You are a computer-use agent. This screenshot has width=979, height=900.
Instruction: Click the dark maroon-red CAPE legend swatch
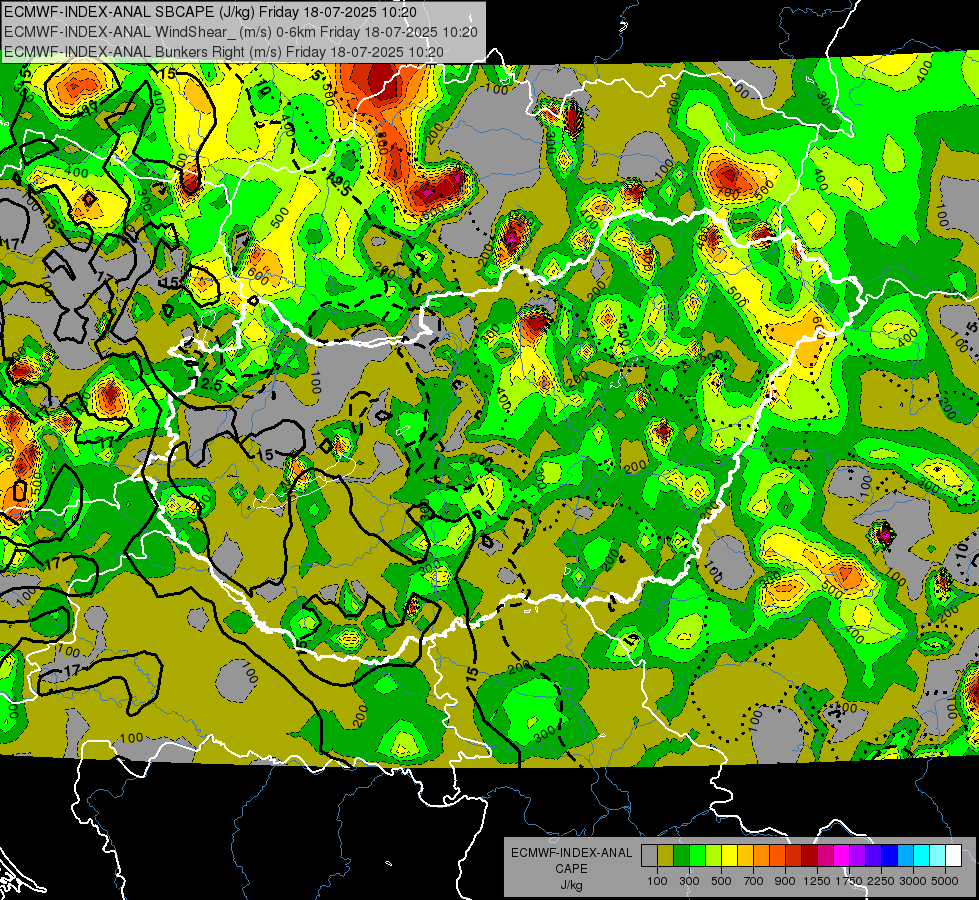(x=809, y=856)
